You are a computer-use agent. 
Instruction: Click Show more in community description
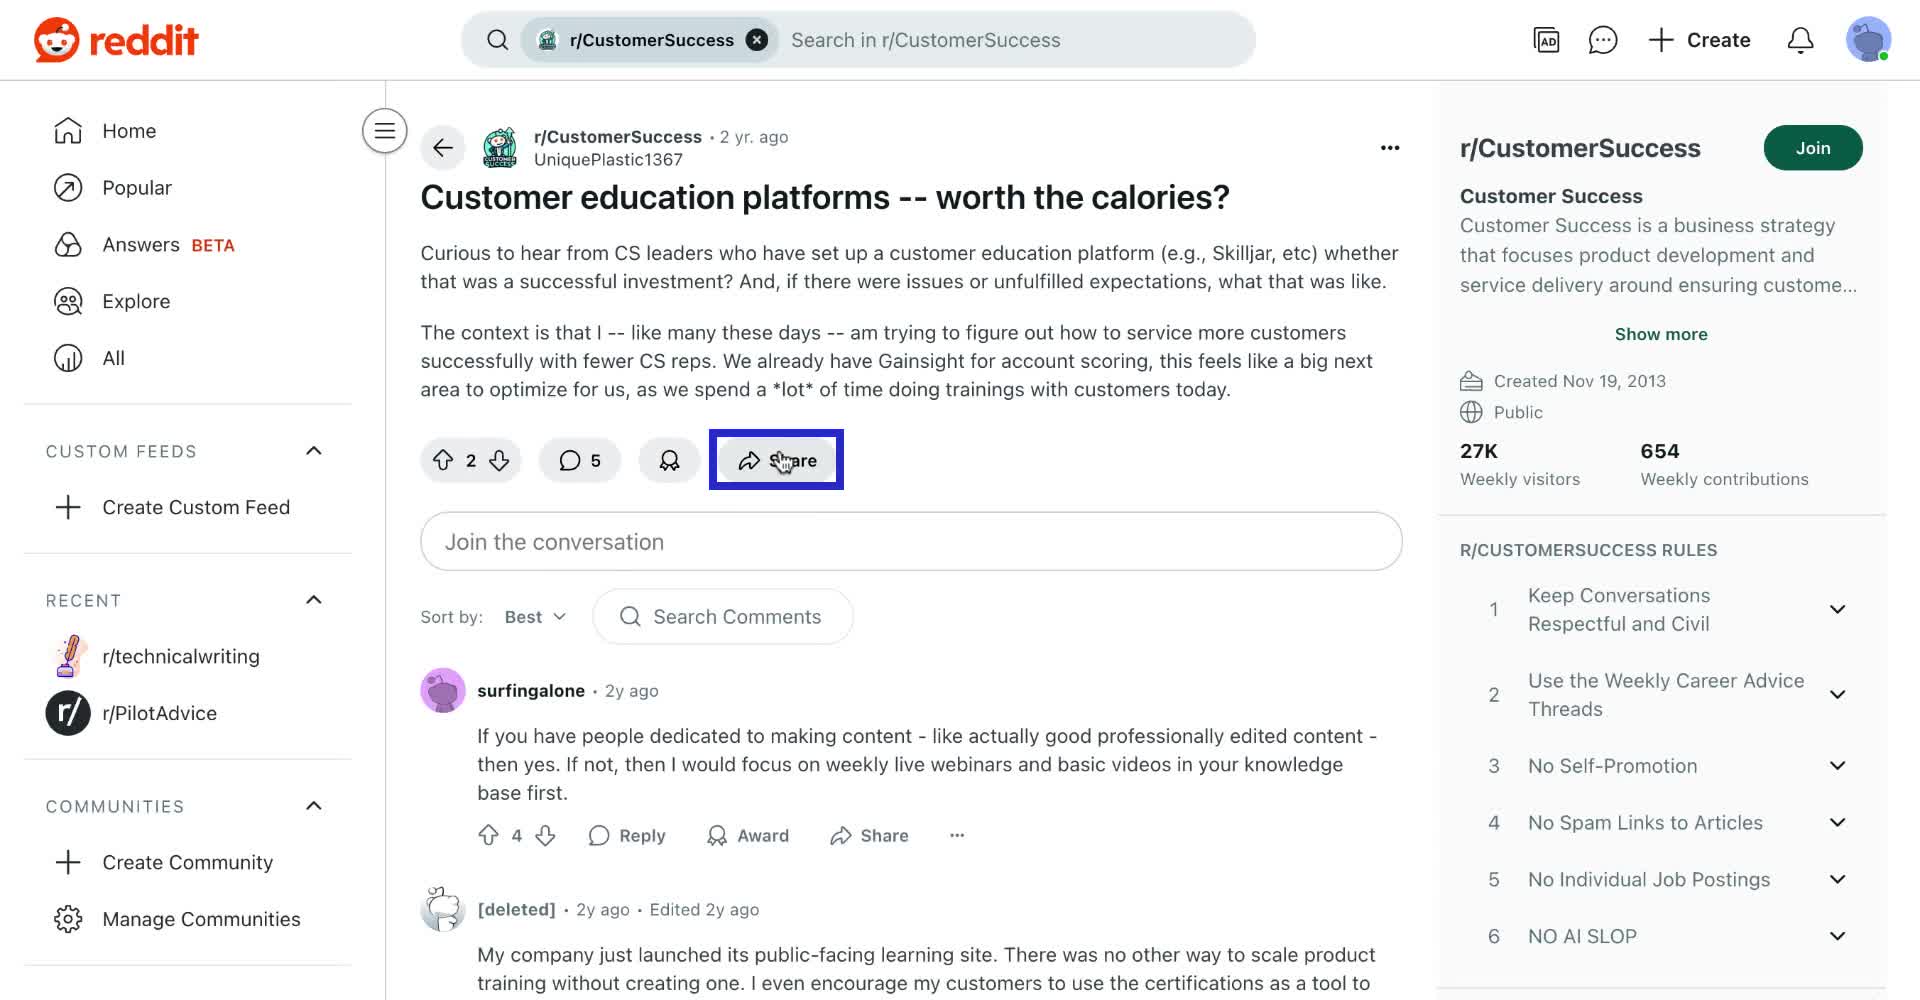pyautogui.click(x=1660, y=334)
